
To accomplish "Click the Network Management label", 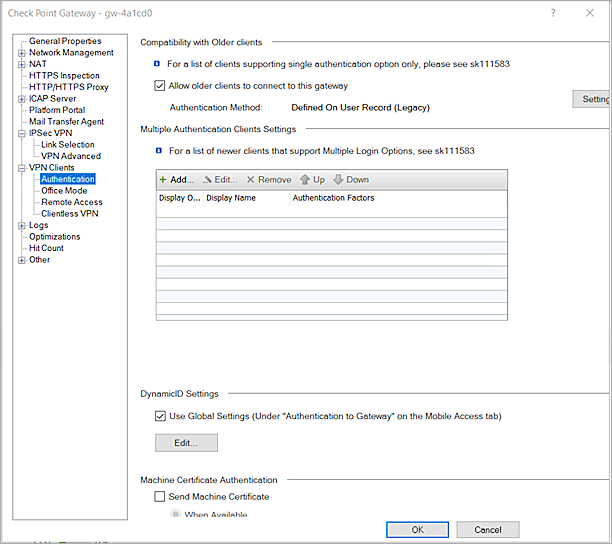I will [x=71, y=53].
